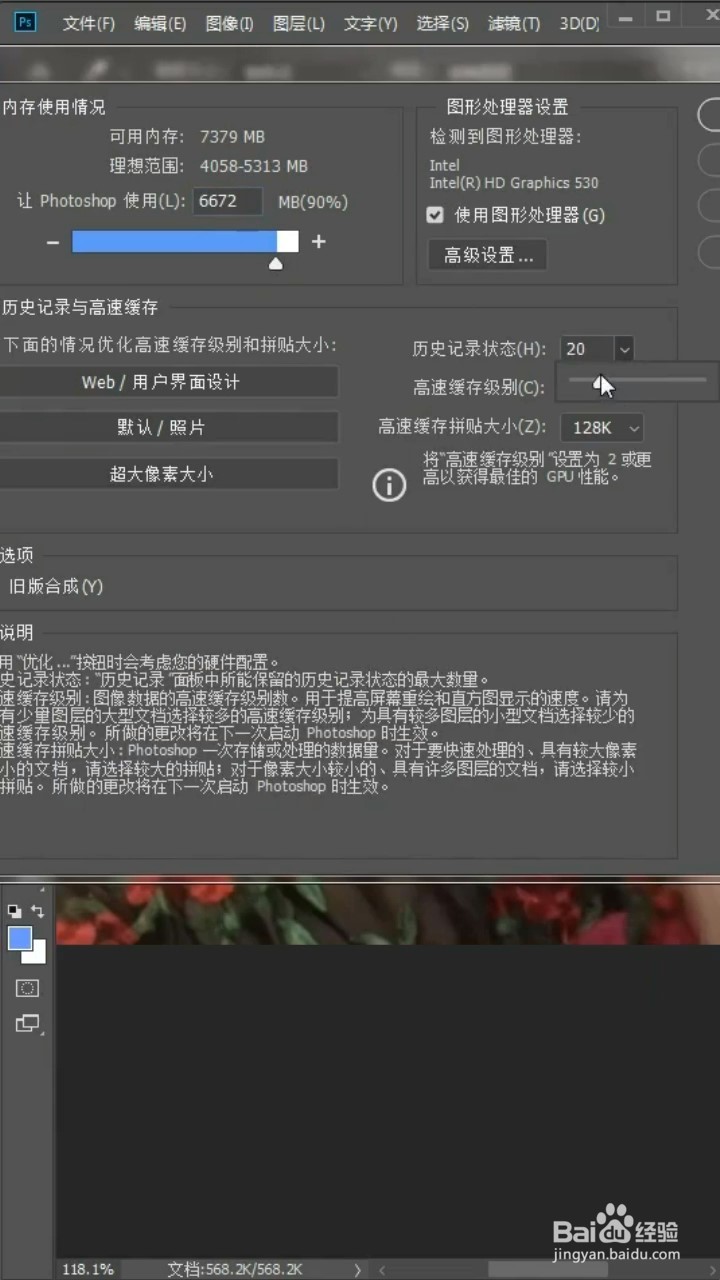Screen dimensions: 720x1280
Task: Open the 文件(F) menu
Action: (x=89, y=23)
